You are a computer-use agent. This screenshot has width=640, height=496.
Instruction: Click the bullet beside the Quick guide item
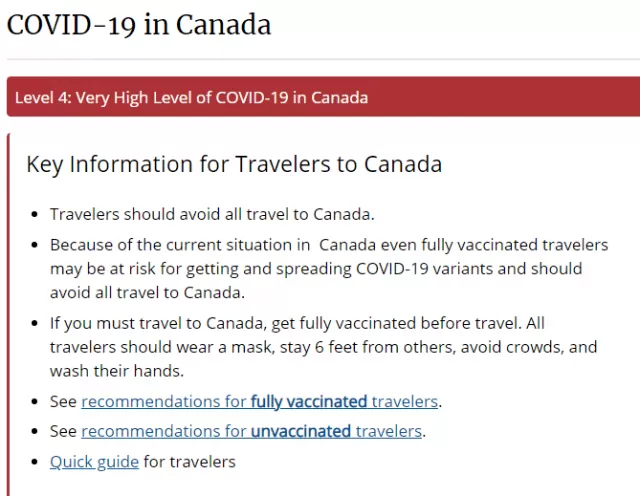35,462
